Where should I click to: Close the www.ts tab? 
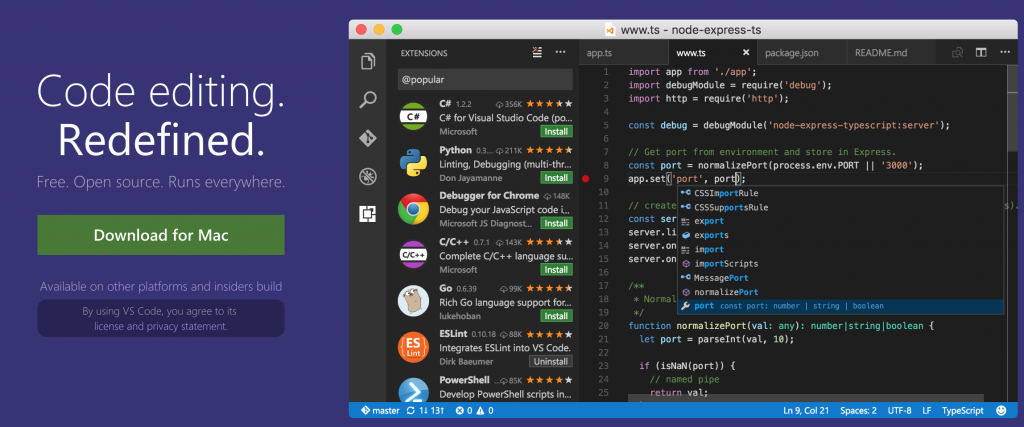click(x=746, y=53)
